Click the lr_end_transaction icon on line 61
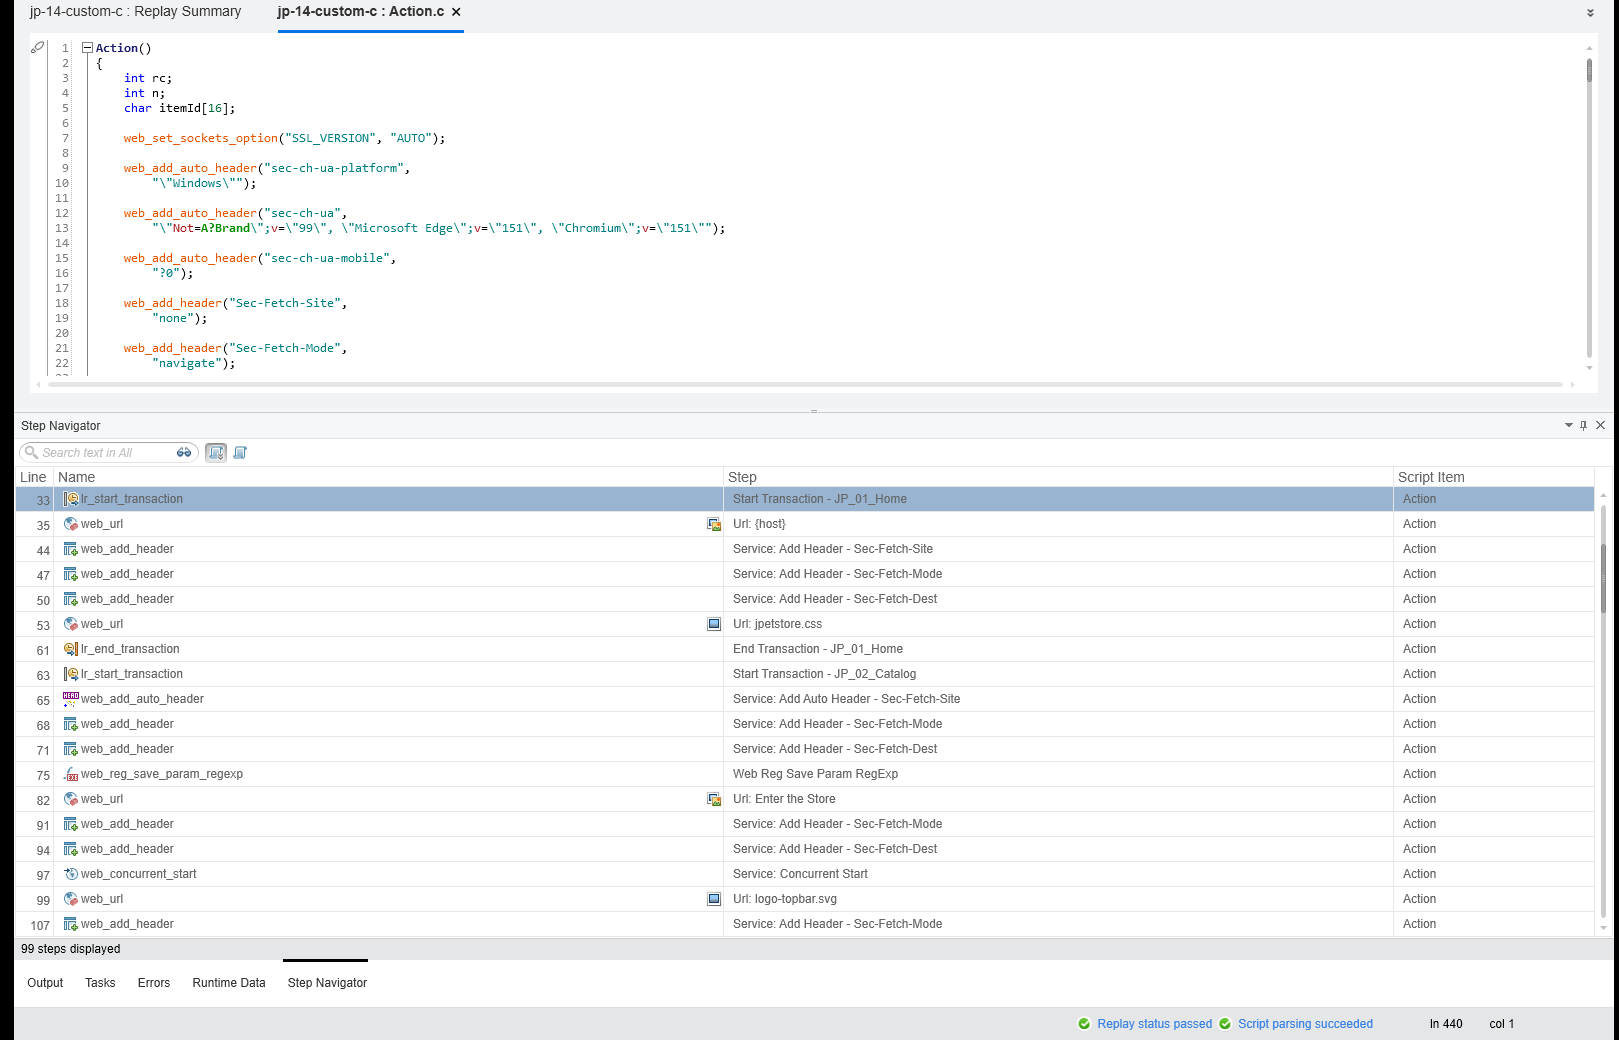Viewport: 1619px width, 1040px height. 71,649
